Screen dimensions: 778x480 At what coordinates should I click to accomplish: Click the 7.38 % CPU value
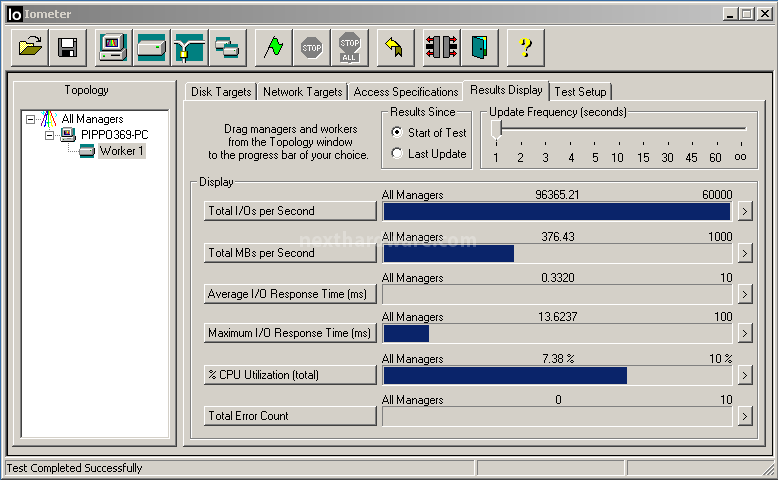(558, 358)
